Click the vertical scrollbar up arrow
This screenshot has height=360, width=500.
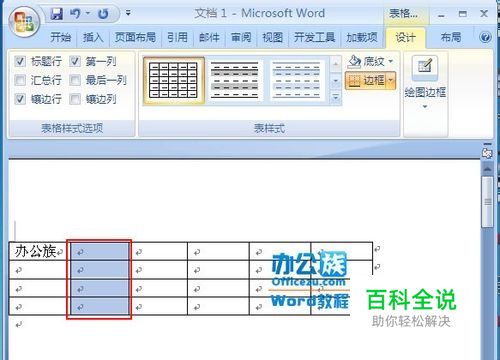click(x=488, y=169)
